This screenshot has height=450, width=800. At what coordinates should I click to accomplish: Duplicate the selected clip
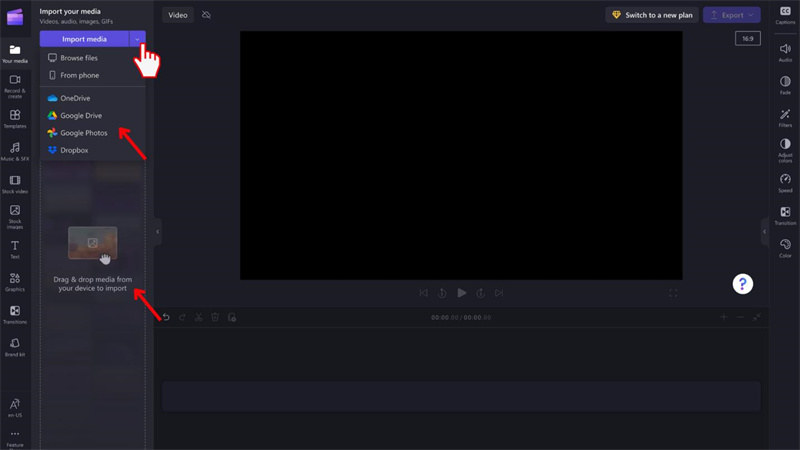(232, 317)
